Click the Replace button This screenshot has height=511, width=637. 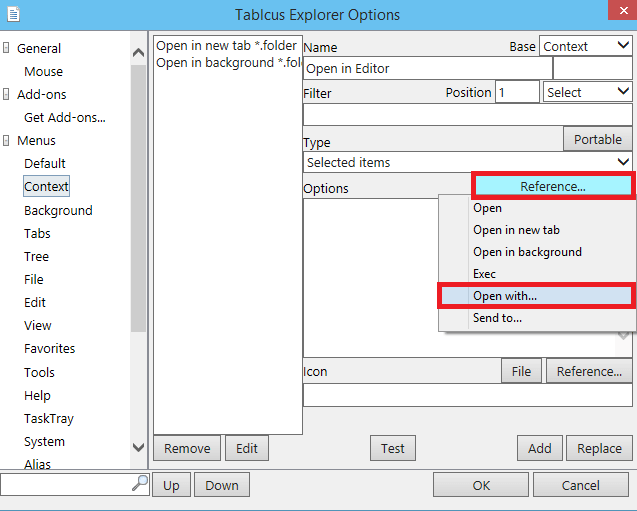(x=599, y=448)
